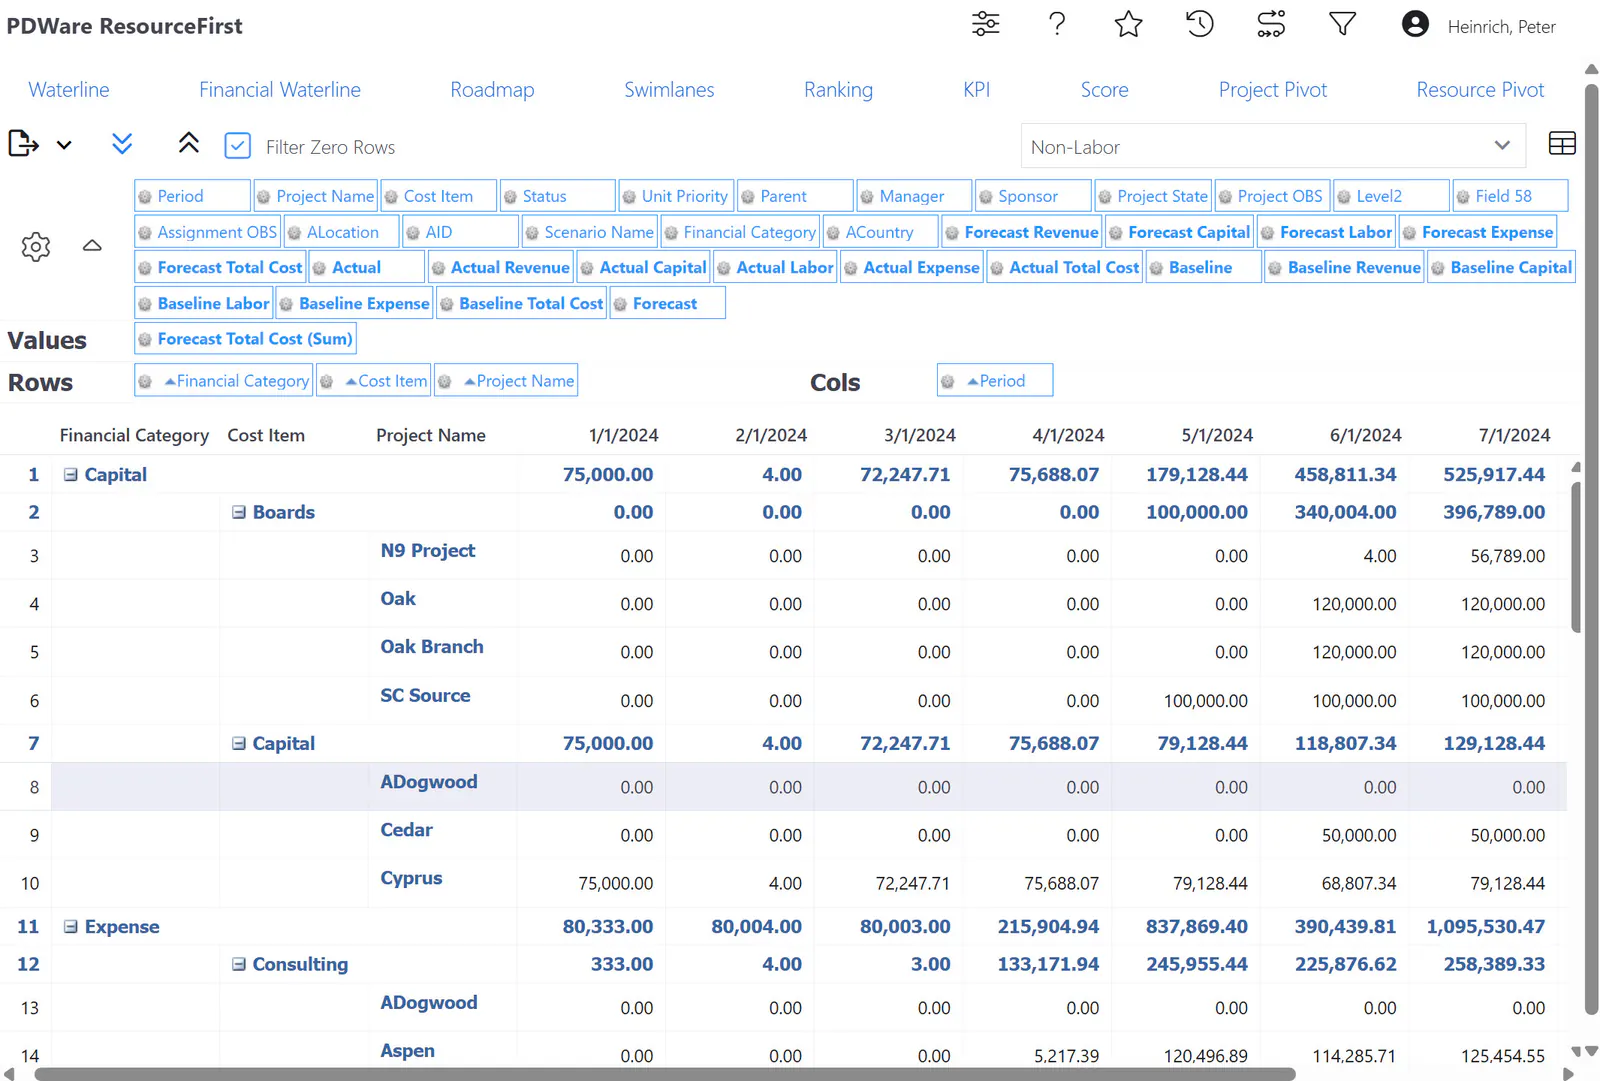
Task: Switch to the Waterline tab
Action: (x=69, y=90)
